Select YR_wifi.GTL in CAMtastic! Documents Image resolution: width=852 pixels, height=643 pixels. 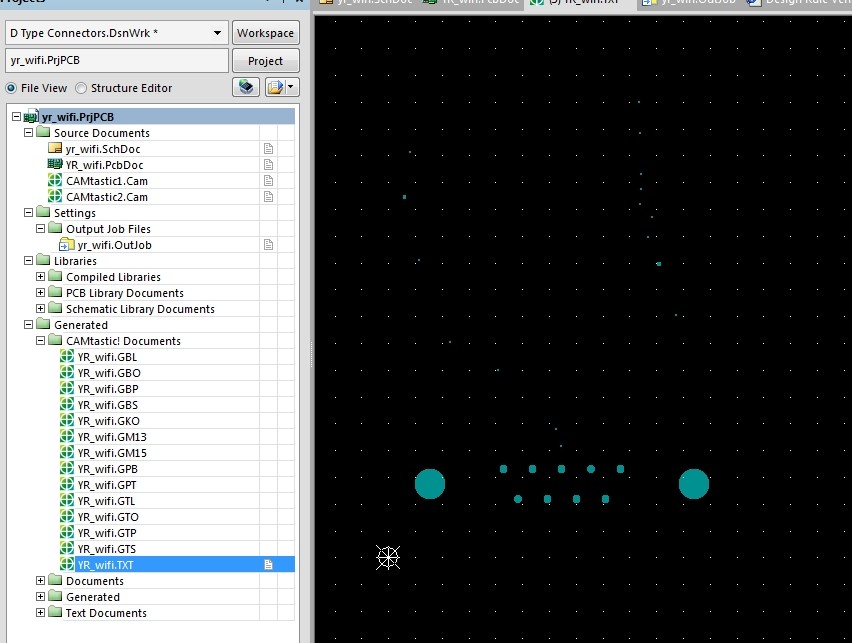click(x=106, y=501)
